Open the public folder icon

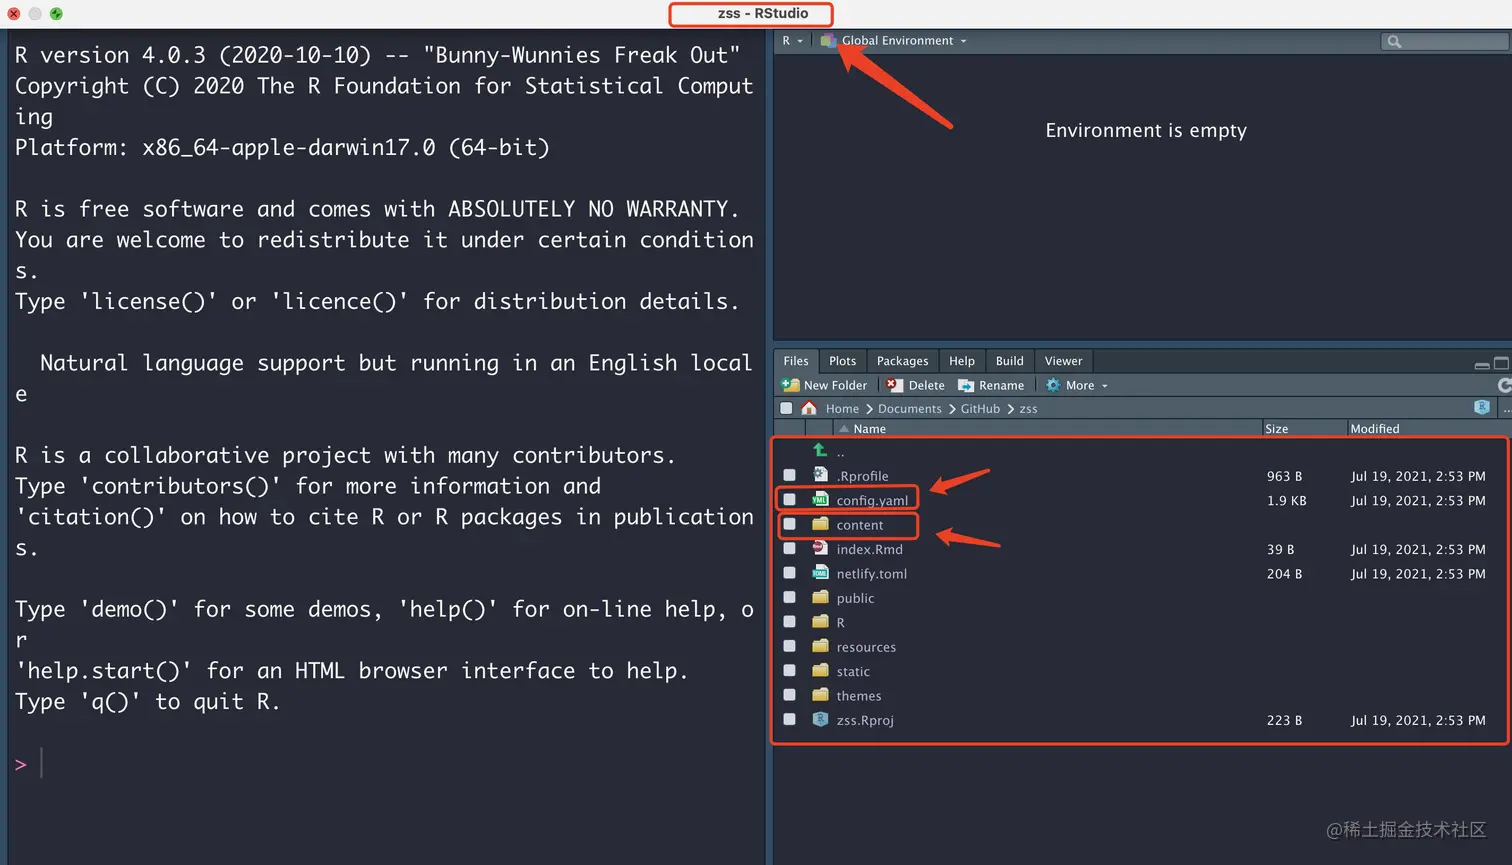tap(820, 597)
